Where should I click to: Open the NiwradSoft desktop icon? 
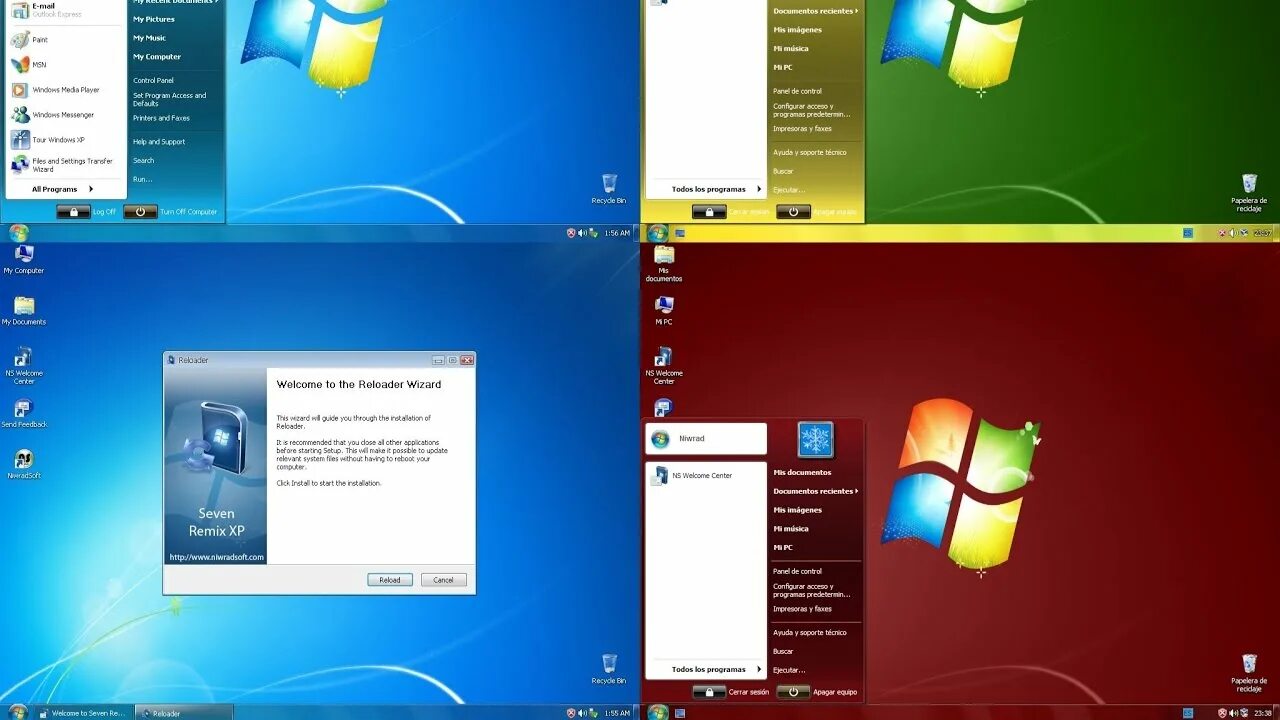click(x=24, y=464)
